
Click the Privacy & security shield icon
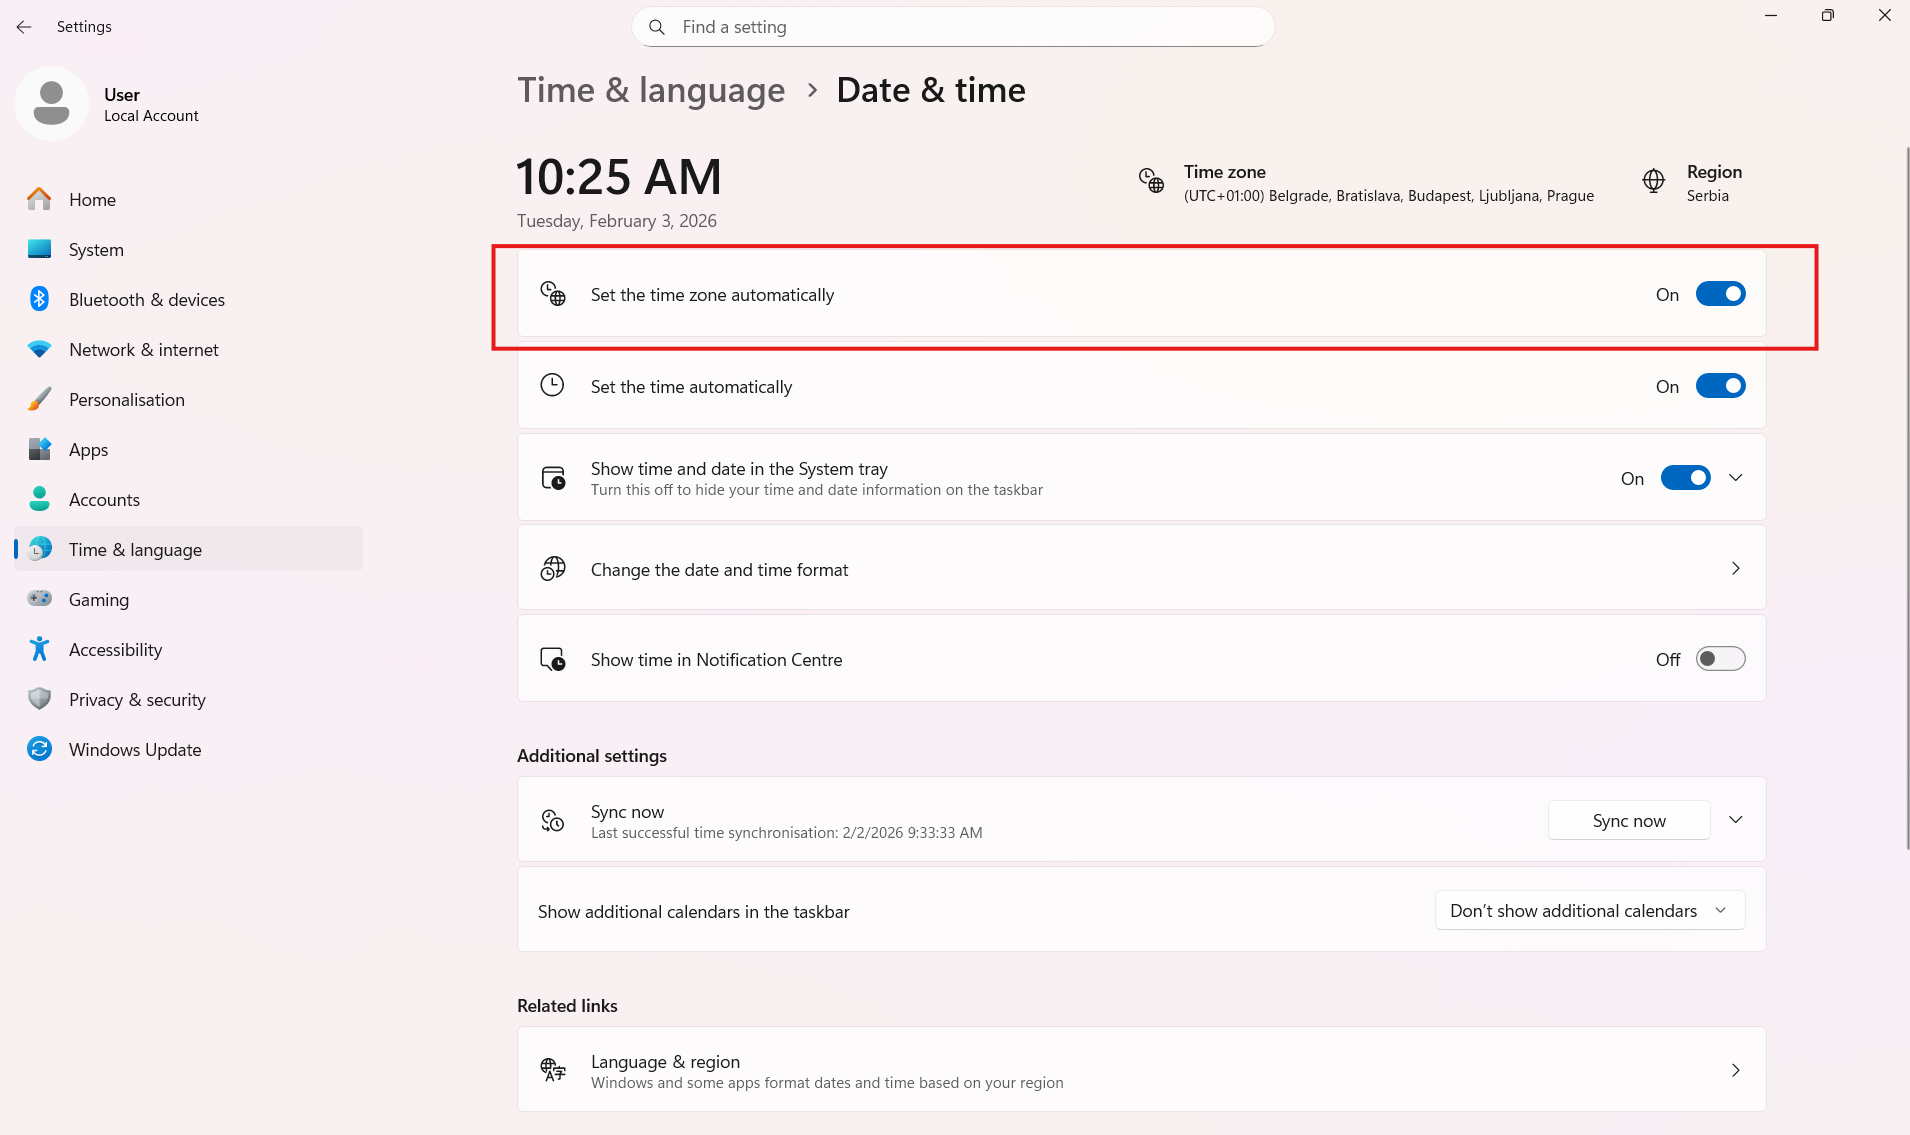(x=39, y=699)
